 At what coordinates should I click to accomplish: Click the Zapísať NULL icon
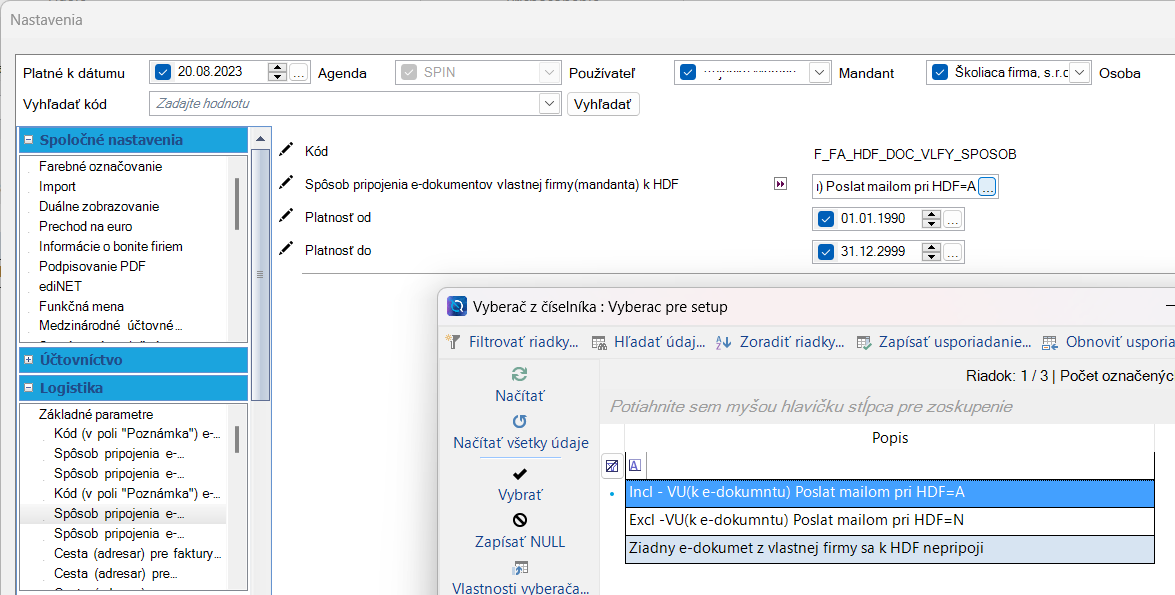point(519,520)
